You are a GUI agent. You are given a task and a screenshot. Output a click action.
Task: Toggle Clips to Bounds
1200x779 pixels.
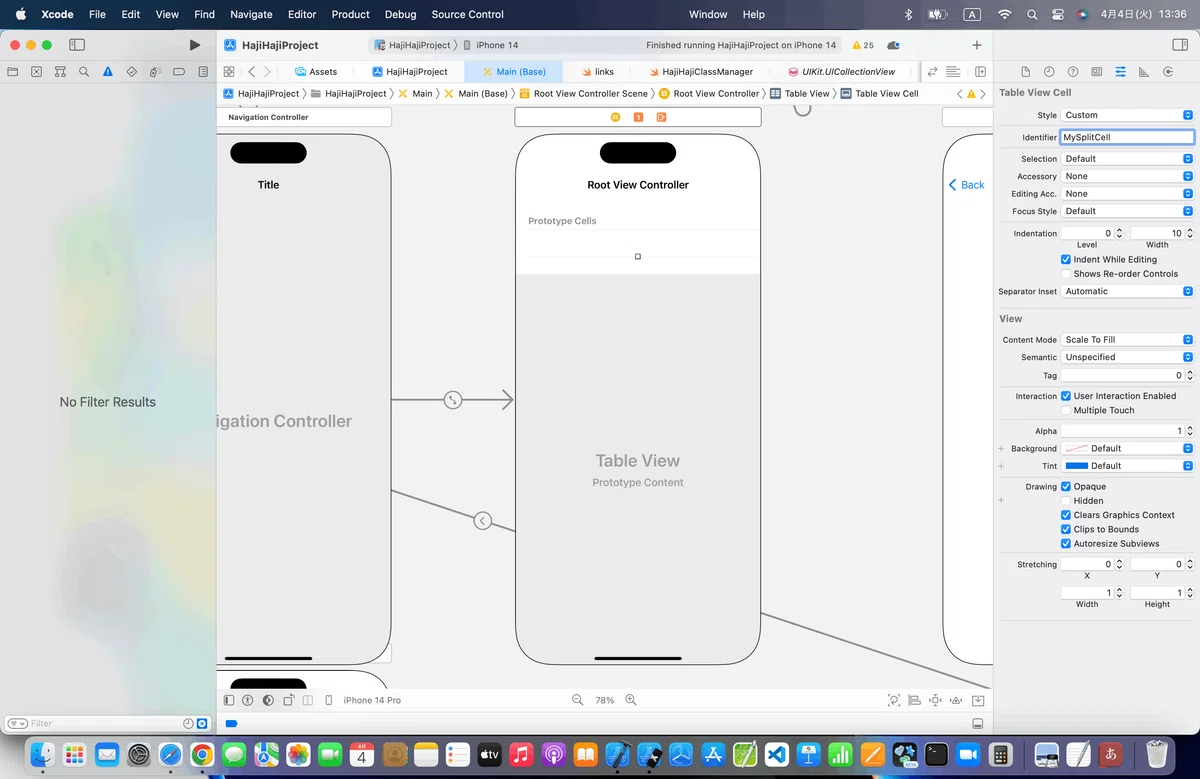[x=1066, y=530]
